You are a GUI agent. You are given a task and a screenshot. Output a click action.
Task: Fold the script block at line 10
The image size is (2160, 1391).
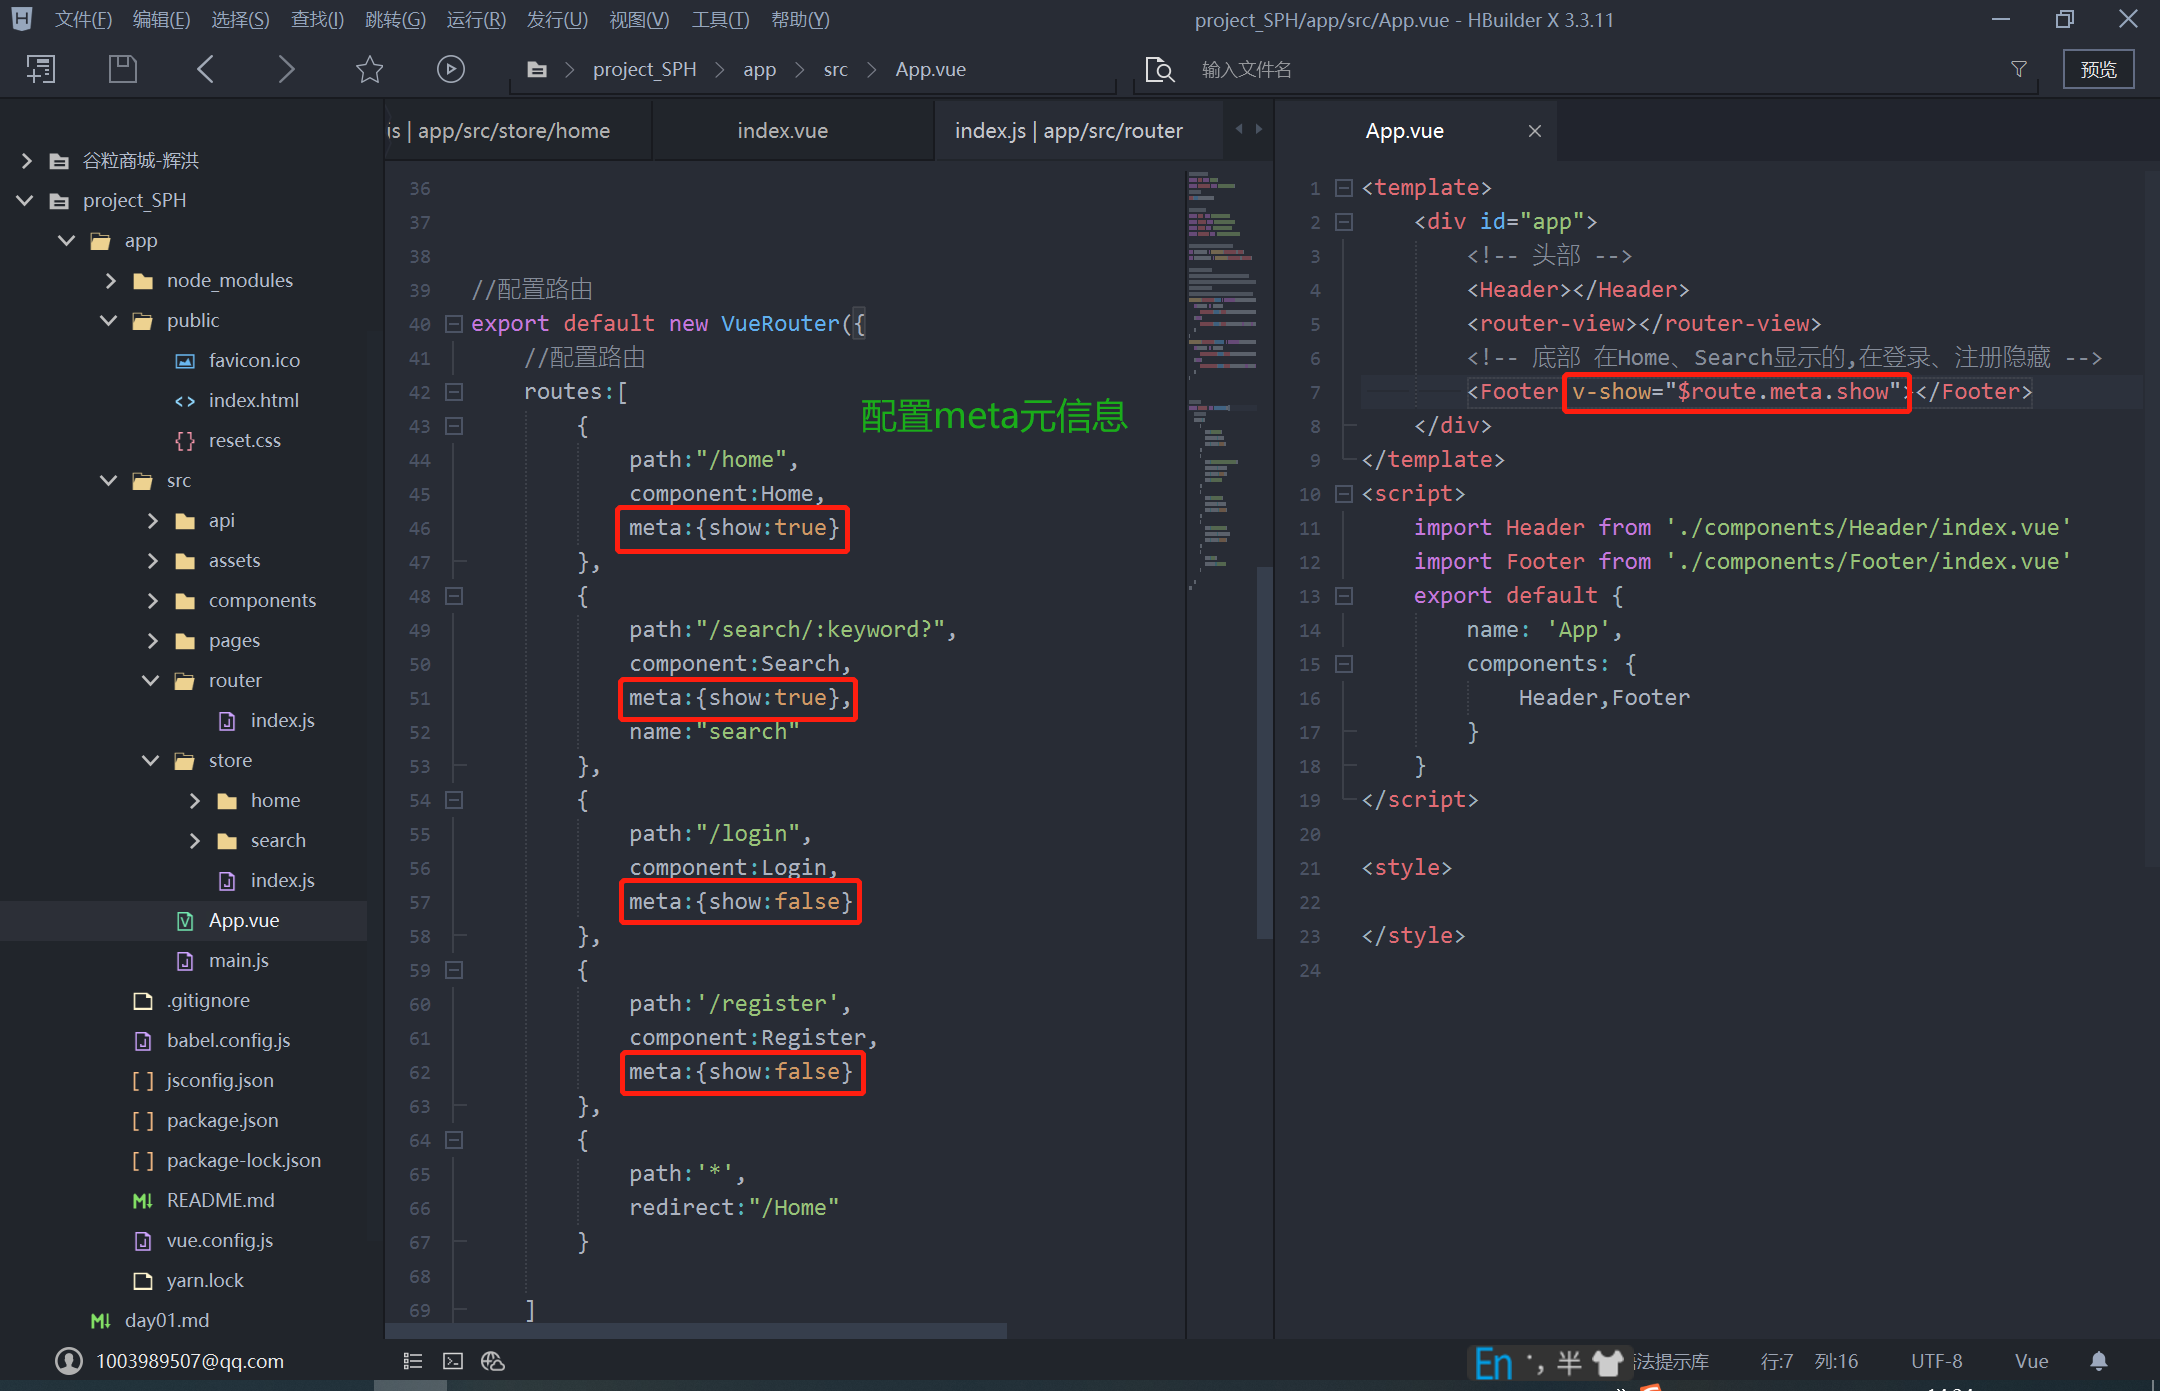tap(1344, 494)
